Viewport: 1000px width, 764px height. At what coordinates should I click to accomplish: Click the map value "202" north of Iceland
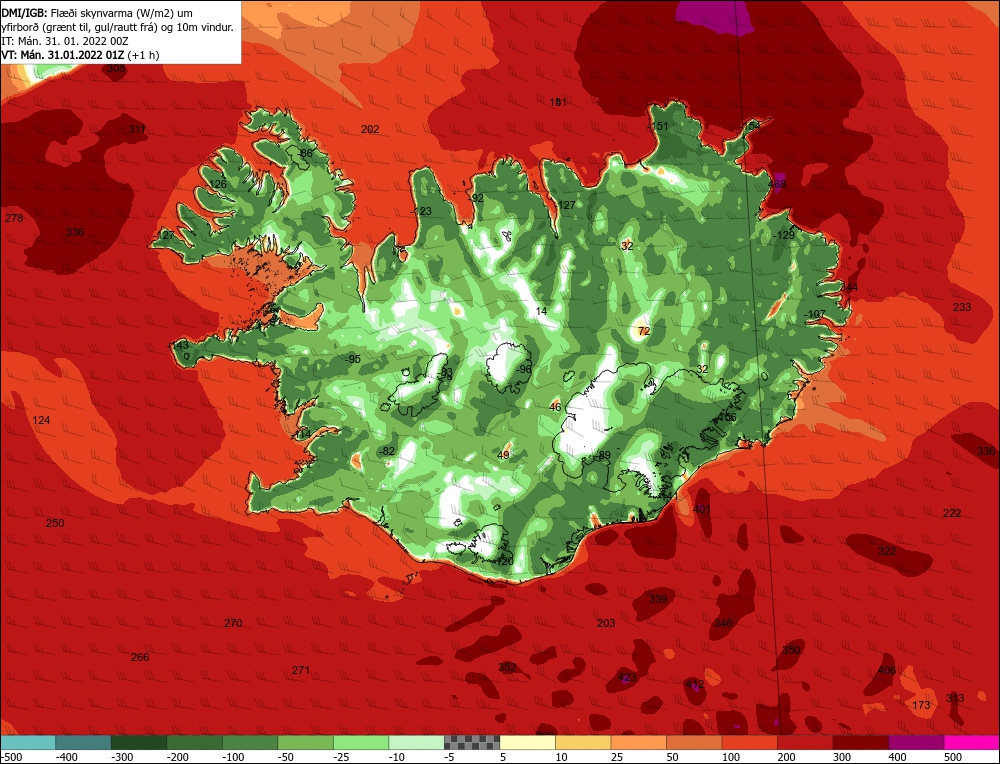click(370, 129)
